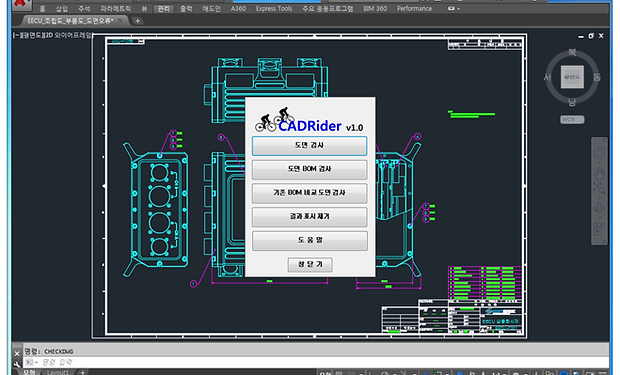Switch to the 파라메트릭 ribbon tab
This screenshot has height=375, width=620.
pyautogui.click(x=115, y=8)
